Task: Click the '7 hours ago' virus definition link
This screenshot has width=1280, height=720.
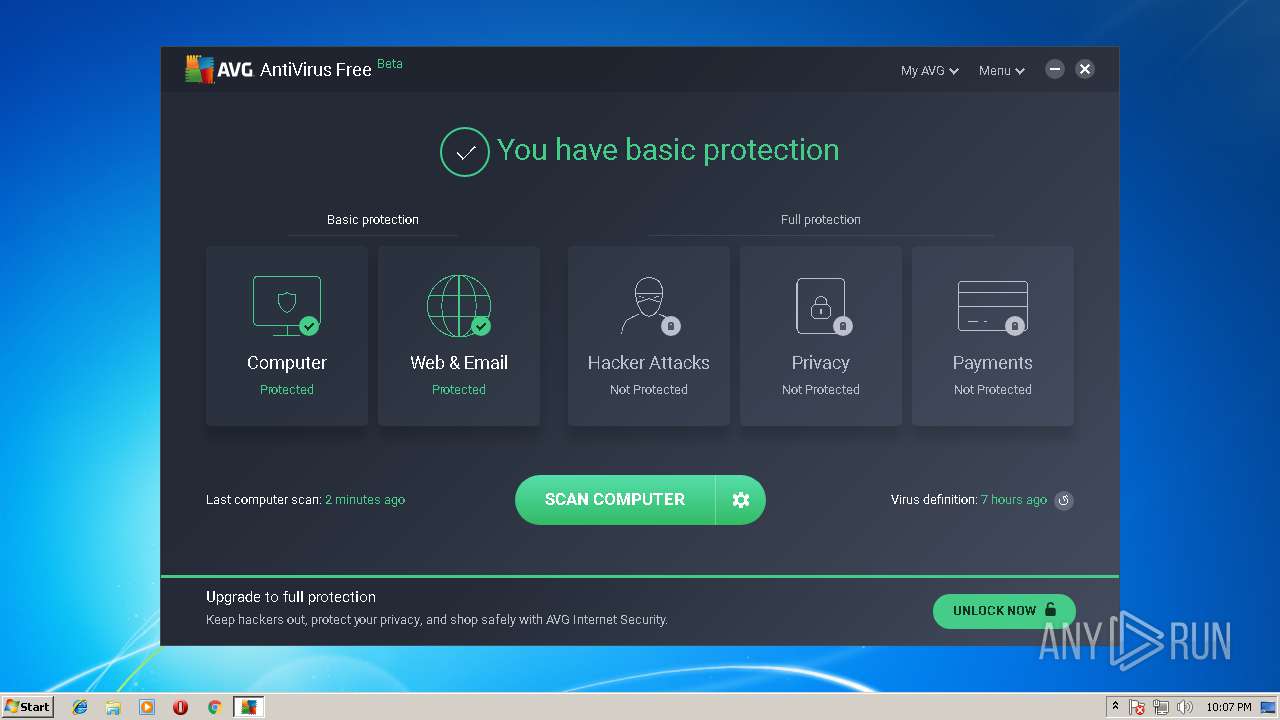Action: 1013,500
